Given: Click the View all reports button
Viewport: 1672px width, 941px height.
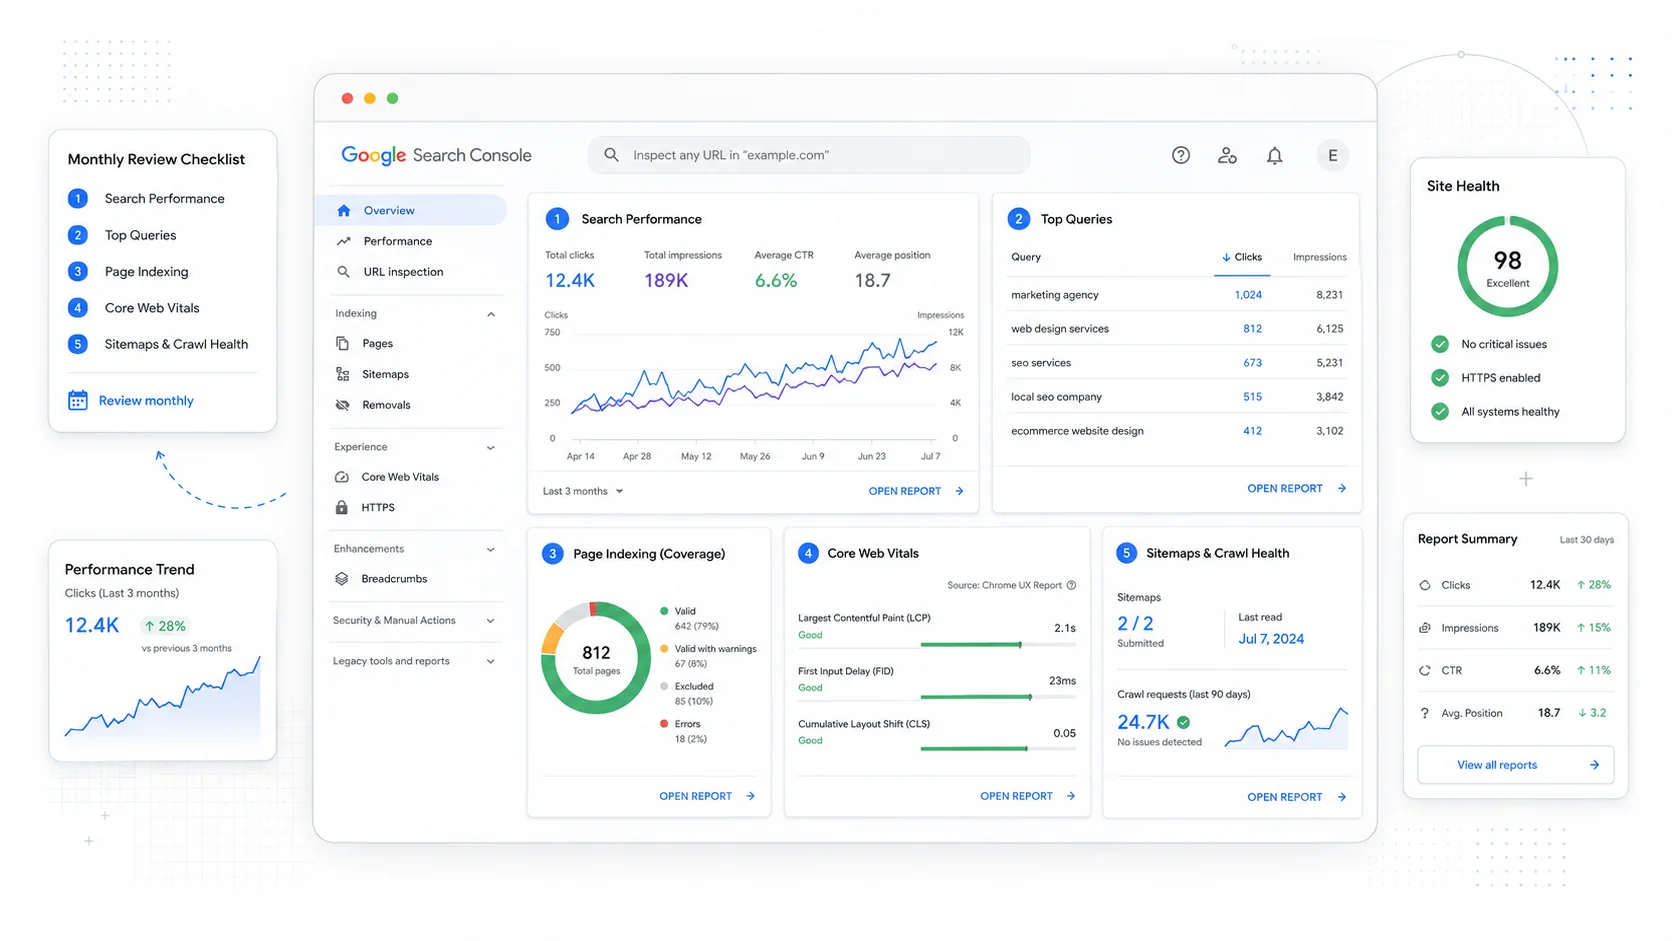Looking at the screenshot, I should 1515,765.
